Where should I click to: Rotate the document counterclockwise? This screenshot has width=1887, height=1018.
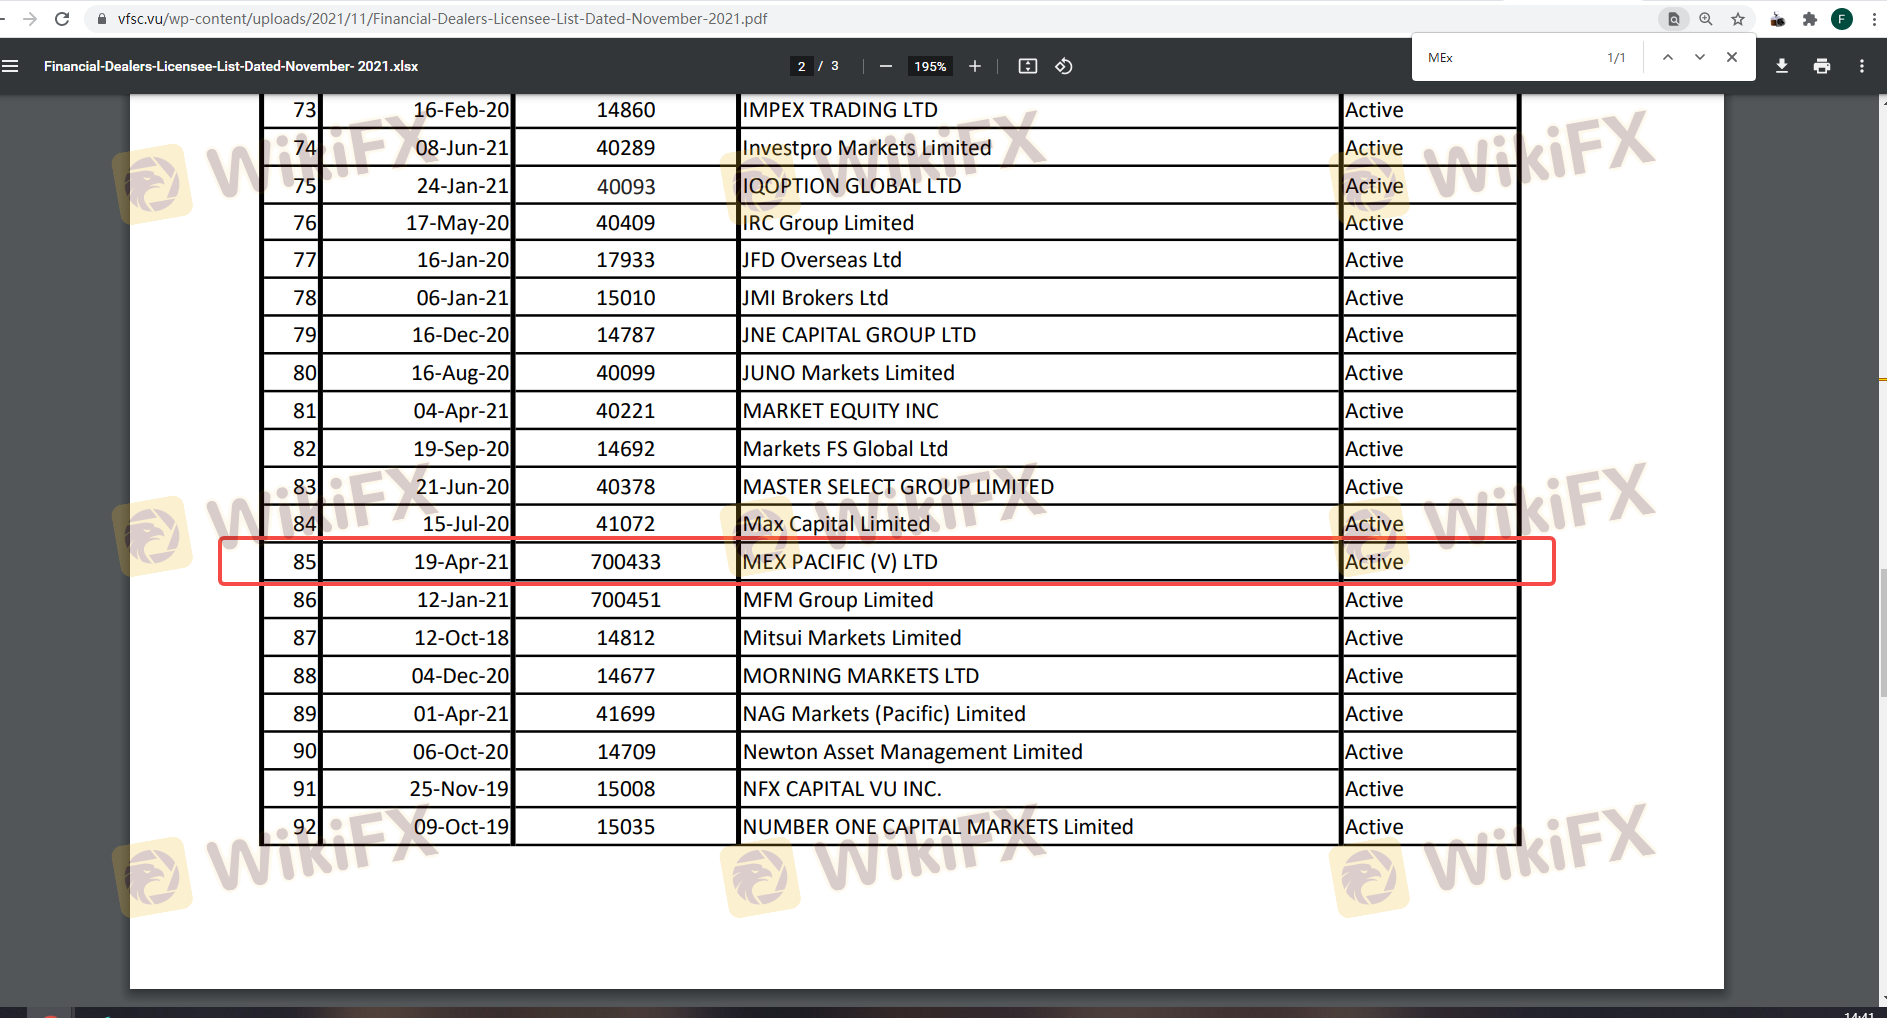pyautogui.click(x=1064, y=66)
